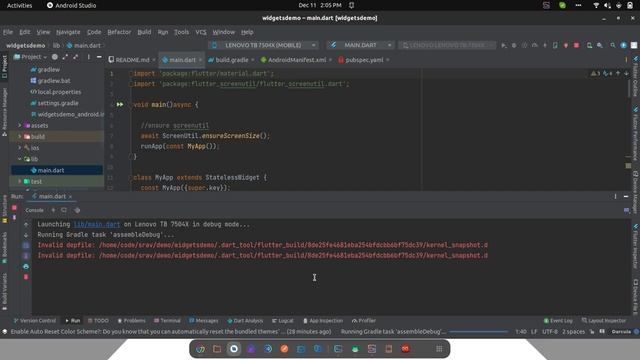Open the Layout Inspector tool window
The height and width of the screenshot is (360, 640).
pos(604,320)
